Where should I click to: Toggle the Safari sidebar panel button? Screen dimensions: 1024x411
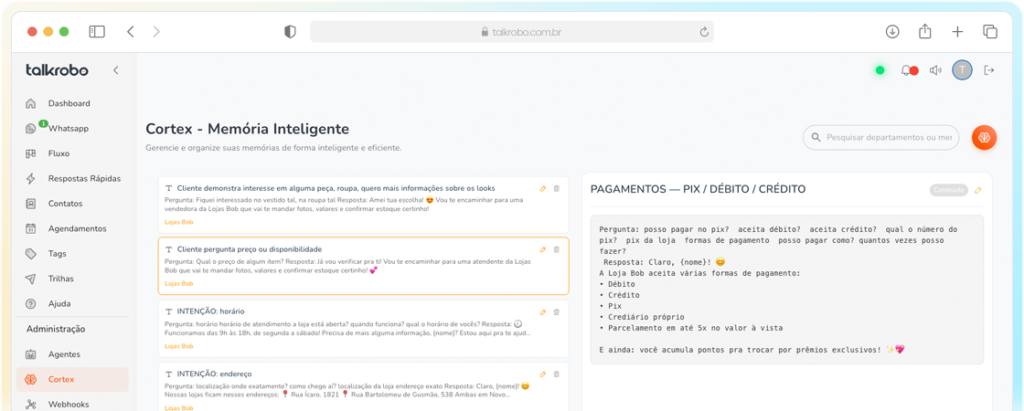tap(97, 32)
